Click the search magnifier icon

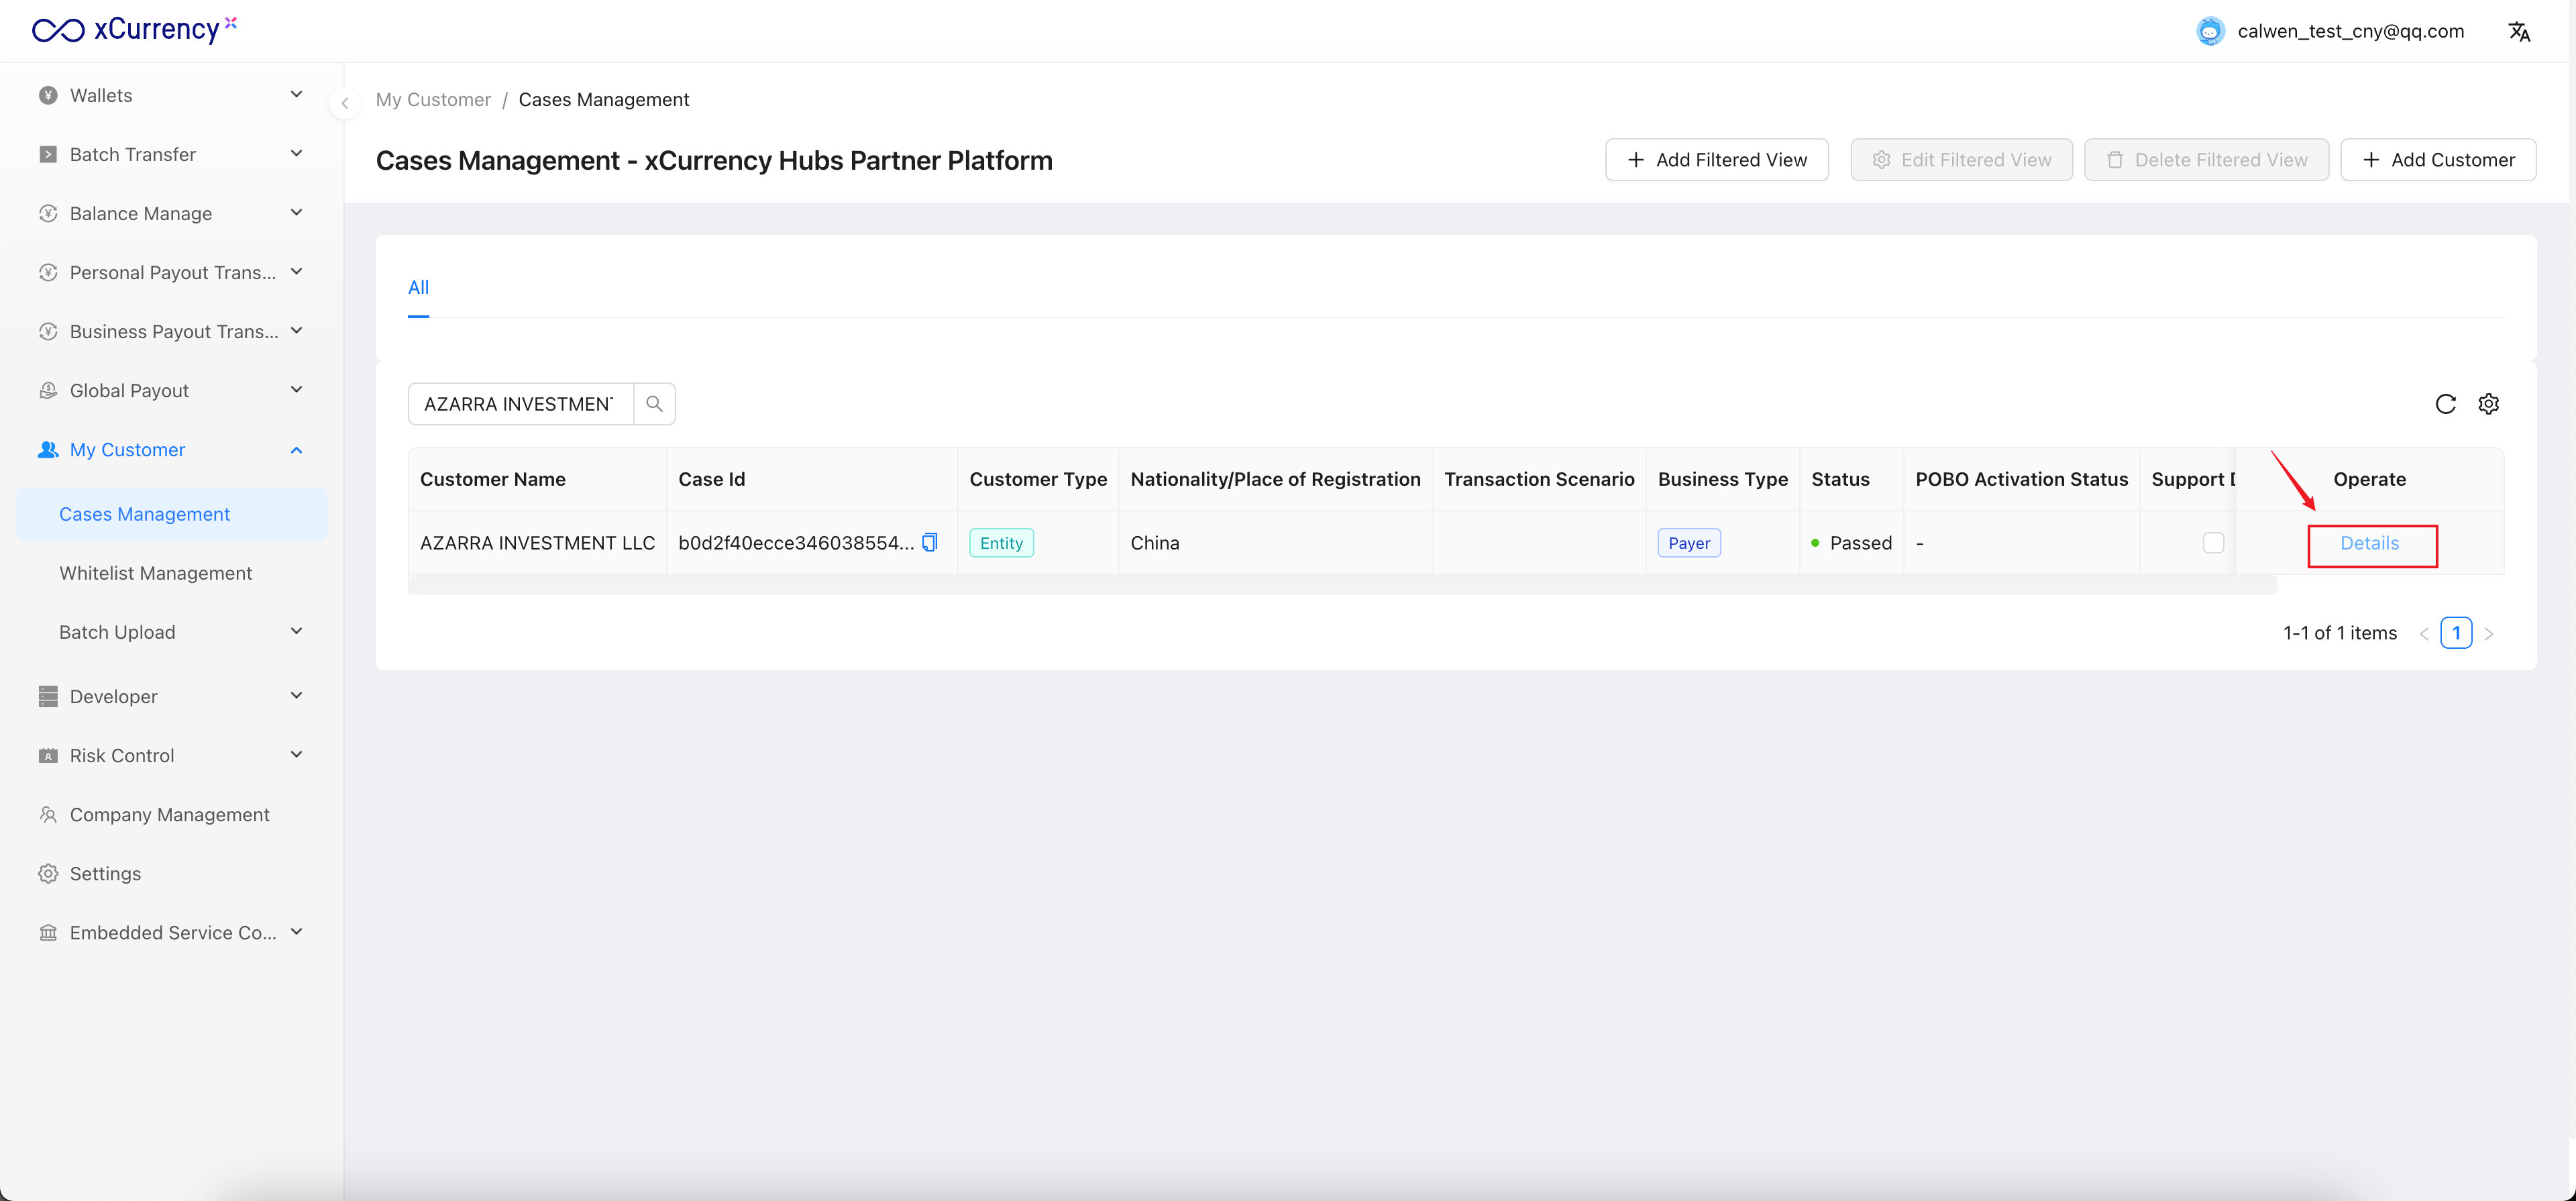654,404
